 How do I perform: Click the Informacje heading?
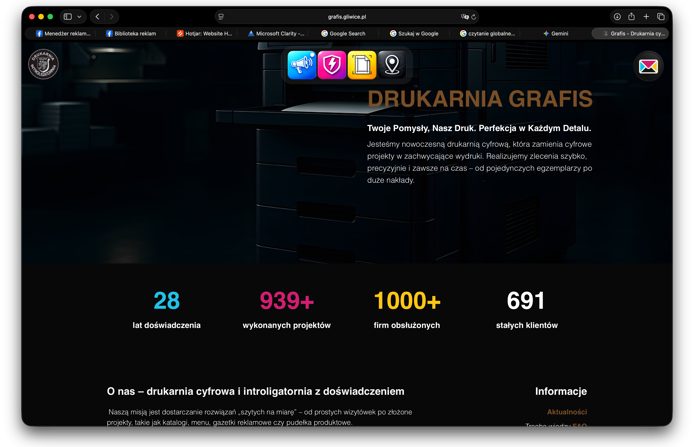(561, 391)
